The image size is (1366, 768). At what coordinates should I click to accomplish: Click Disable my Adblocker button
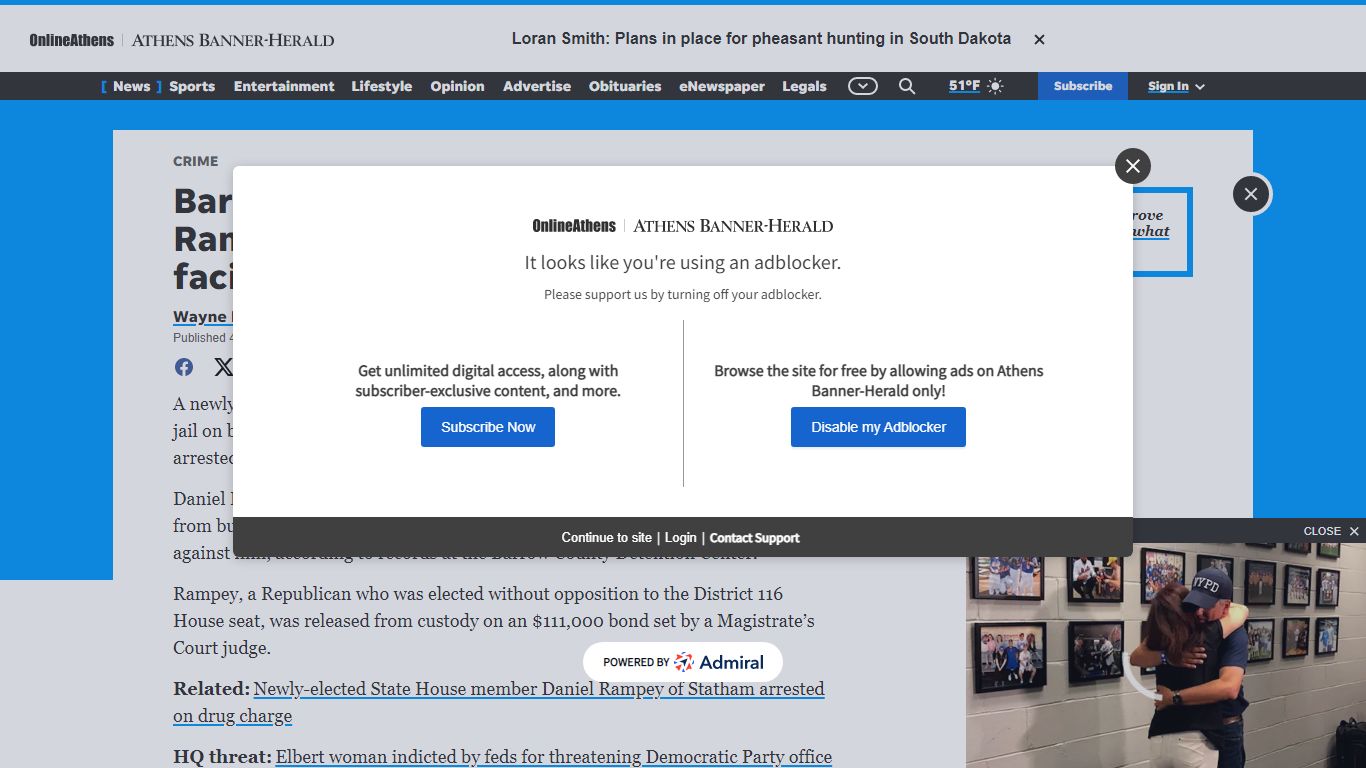[x=878, y=427]
